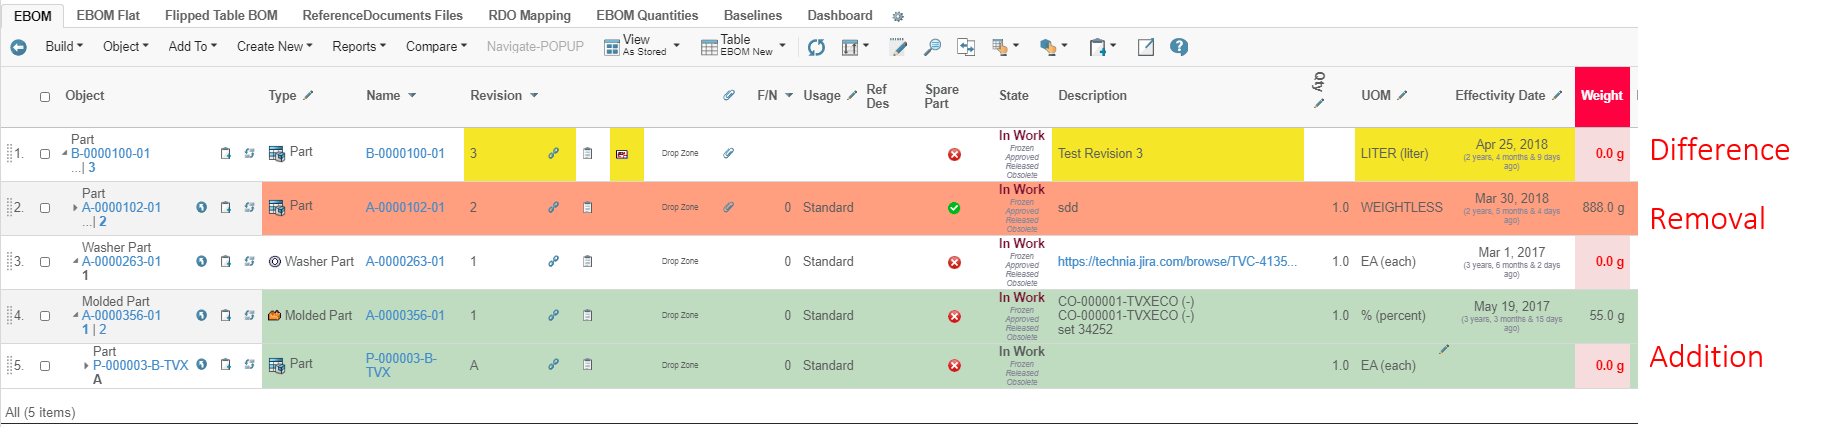Image resolution: width=1843 pixels, height=427 pixels.
Task: Click the back arrow icon in toolbar
Action: 18,47
